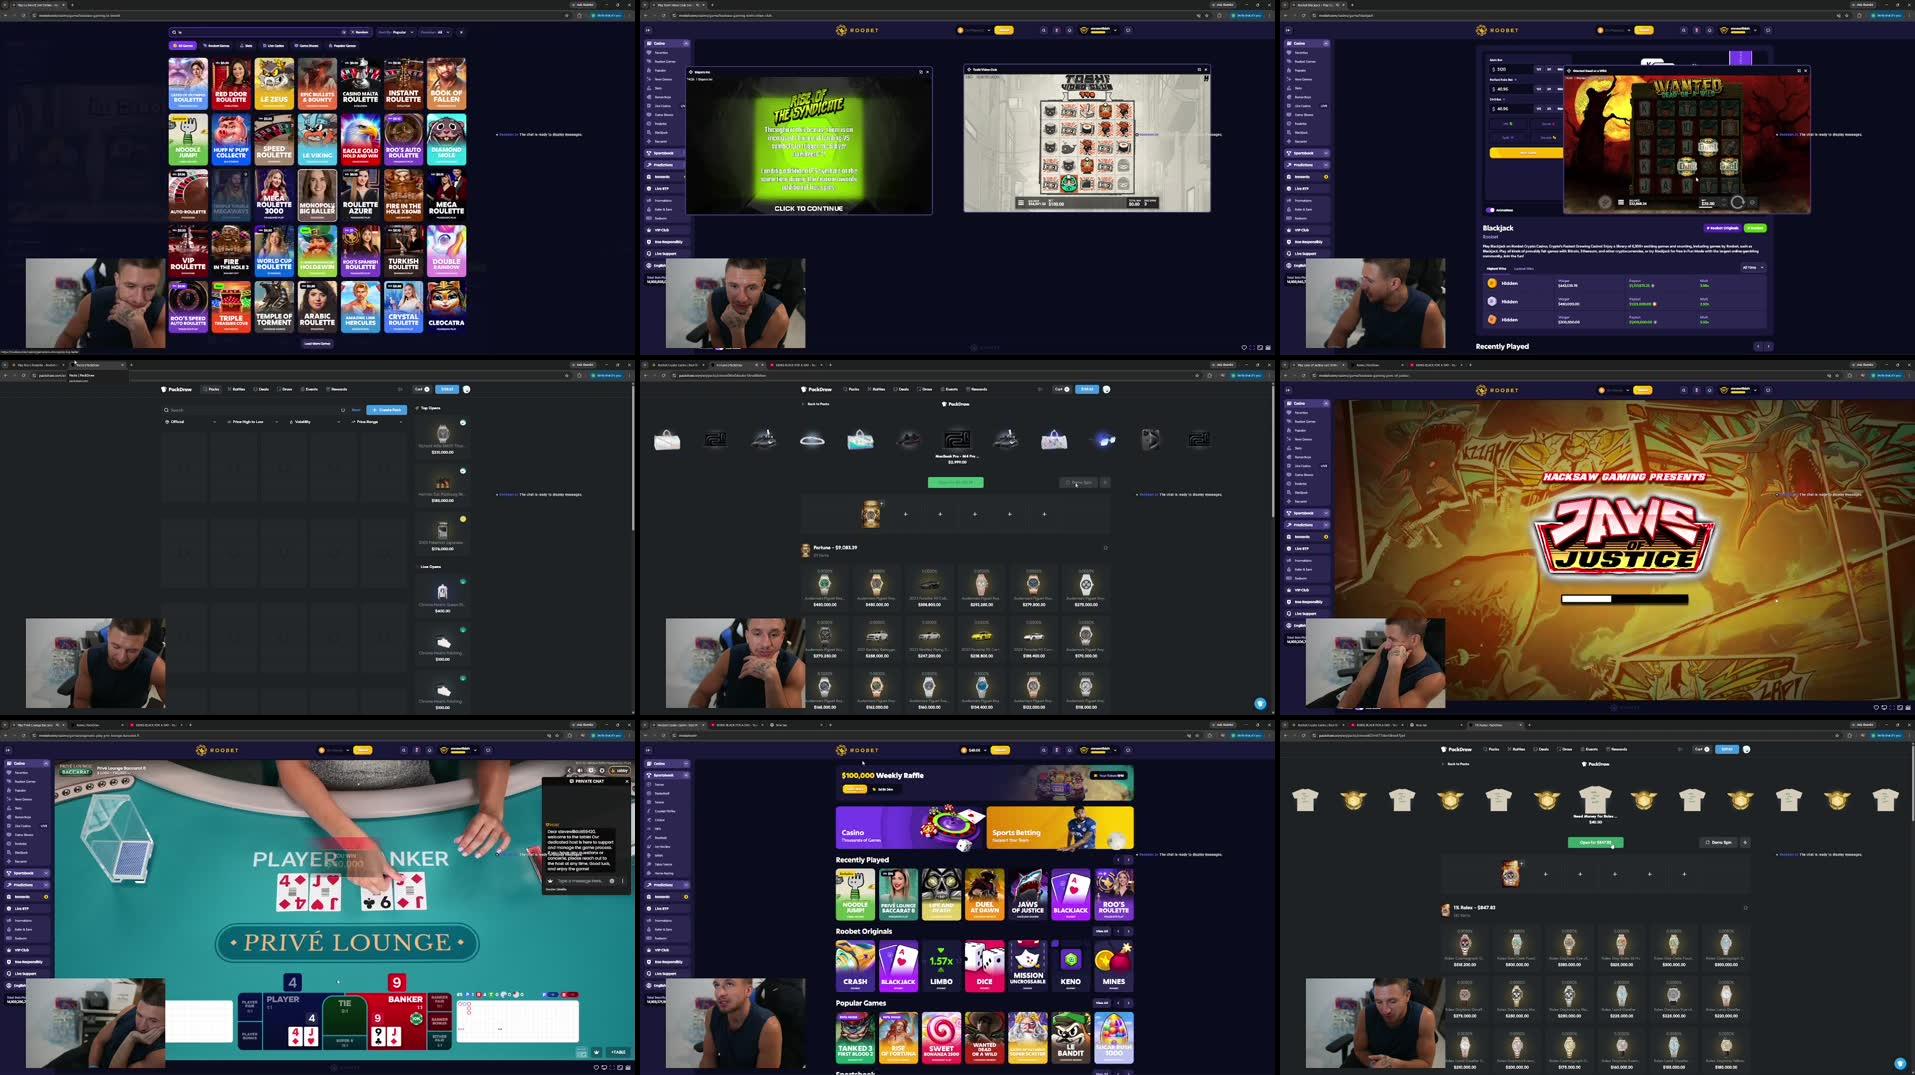Open the Double Rainbow game tile
1915x1075 pixels.
tap(446, 251)
